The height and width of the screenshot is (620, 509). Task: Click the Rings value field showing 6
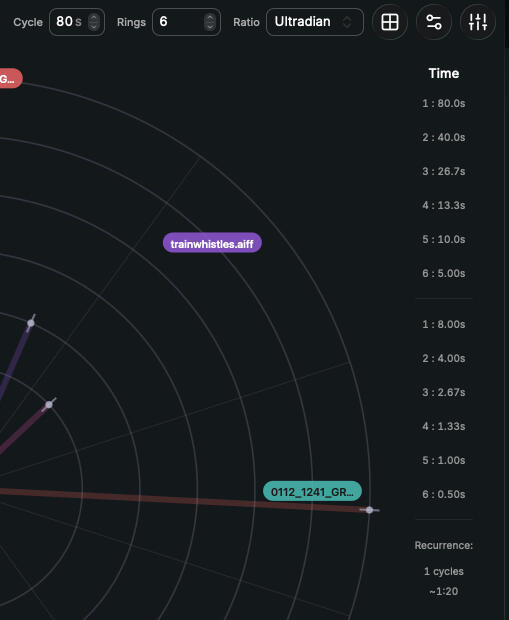pyautogui.click(x=186, y=22)
